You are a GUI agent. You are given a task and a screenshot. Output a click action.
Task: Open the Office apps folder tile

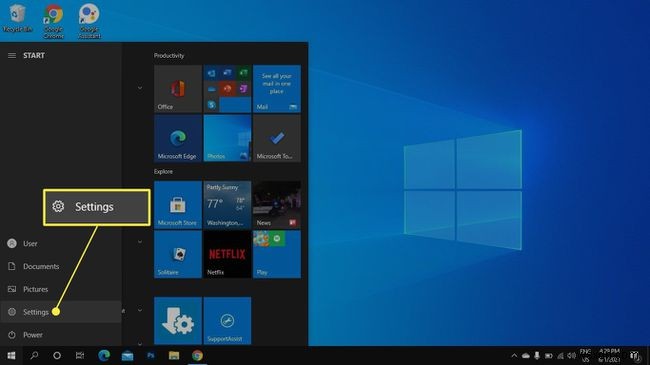(x=227, y=89)
